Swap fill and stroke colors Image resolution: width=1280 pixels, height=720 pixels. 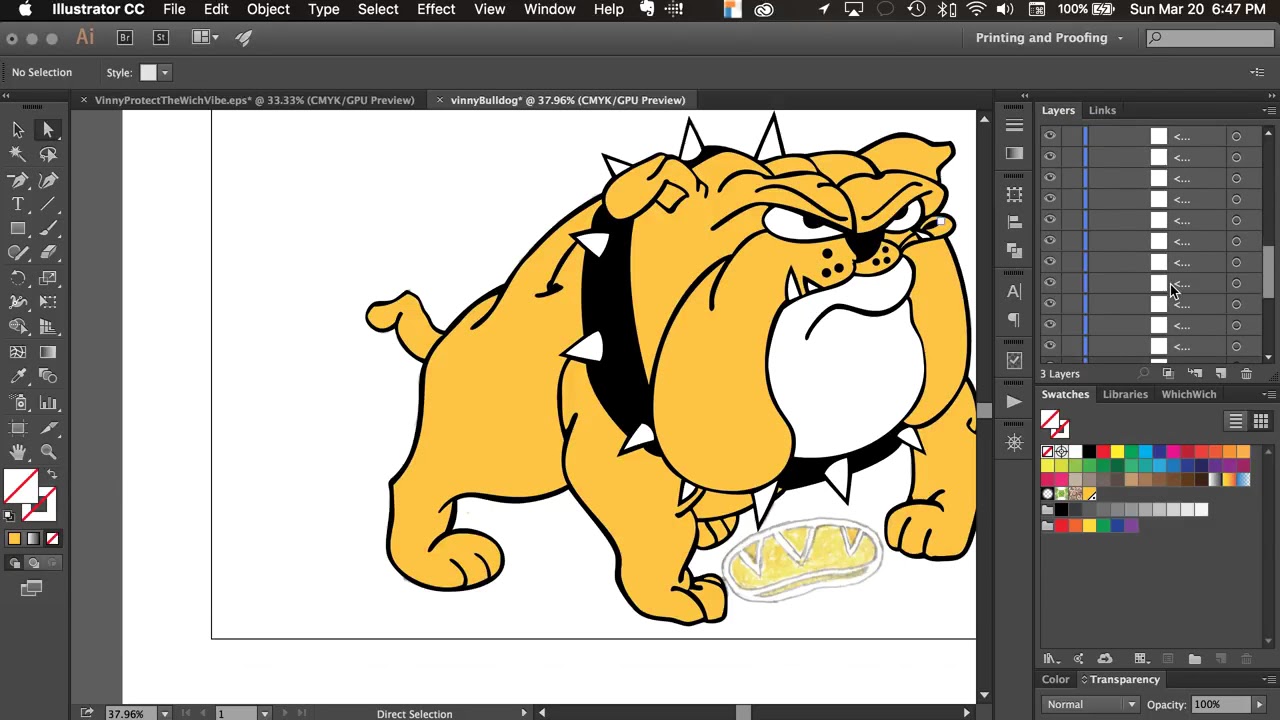pos(52,475)
